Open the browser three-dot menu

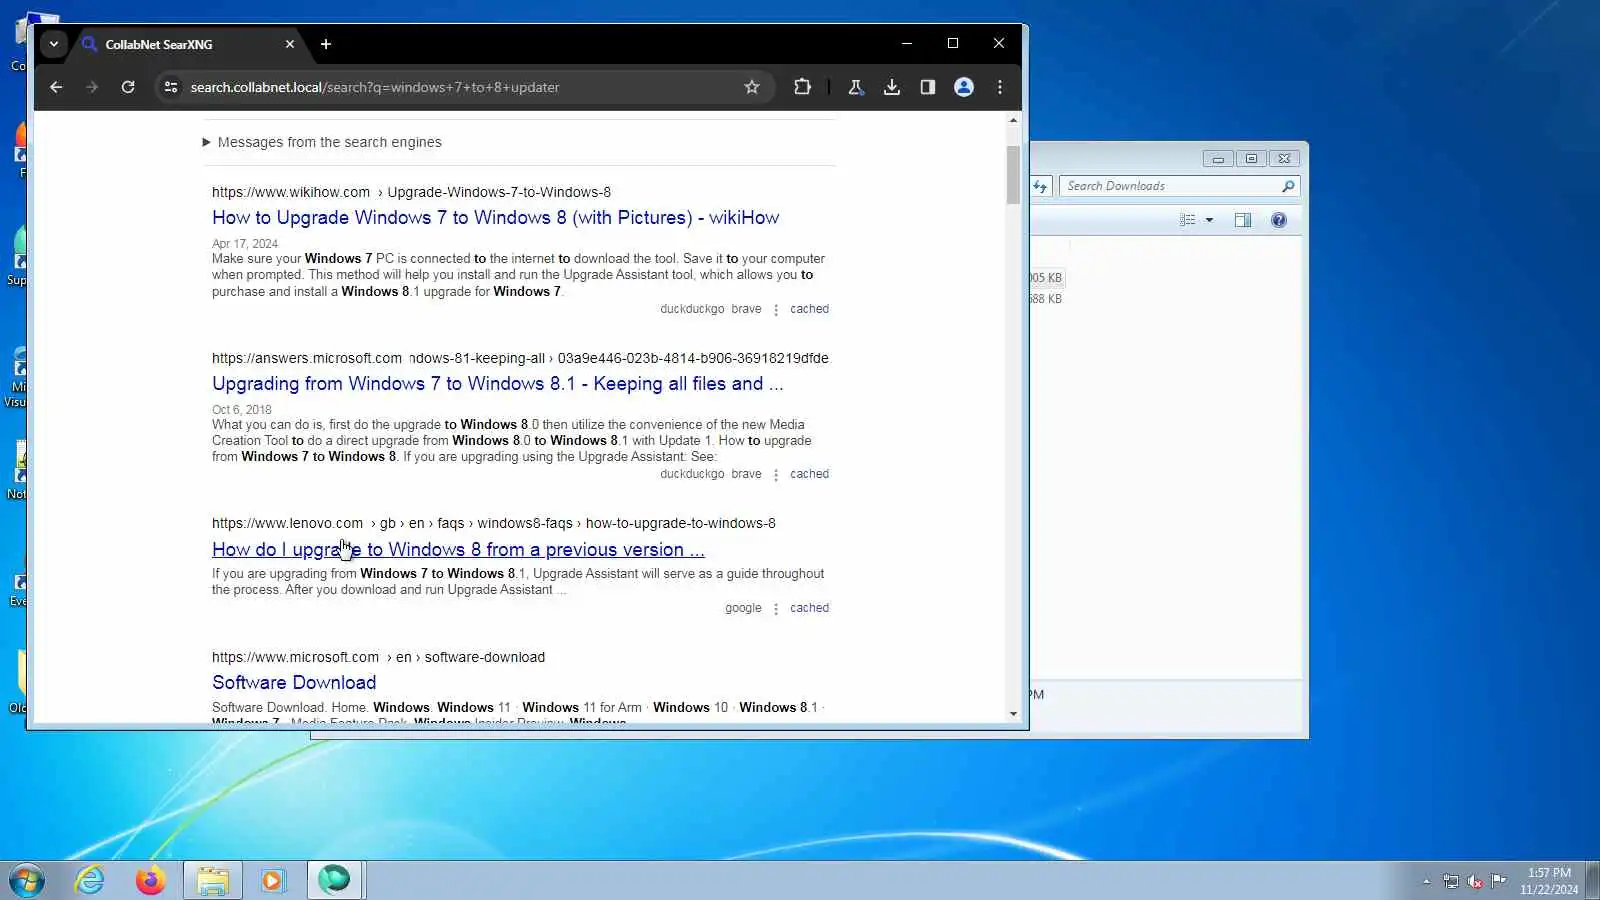(1000, 87)
